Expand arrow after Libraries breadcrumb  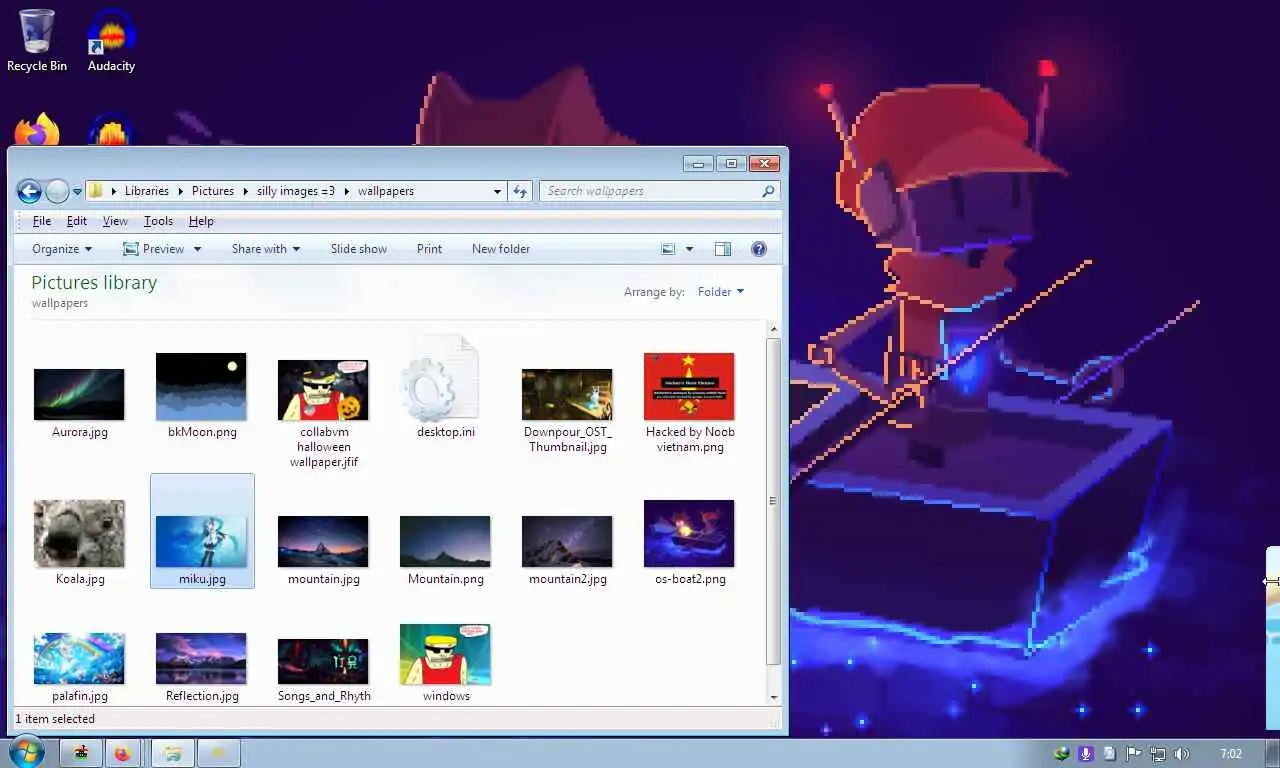(180, 191)
